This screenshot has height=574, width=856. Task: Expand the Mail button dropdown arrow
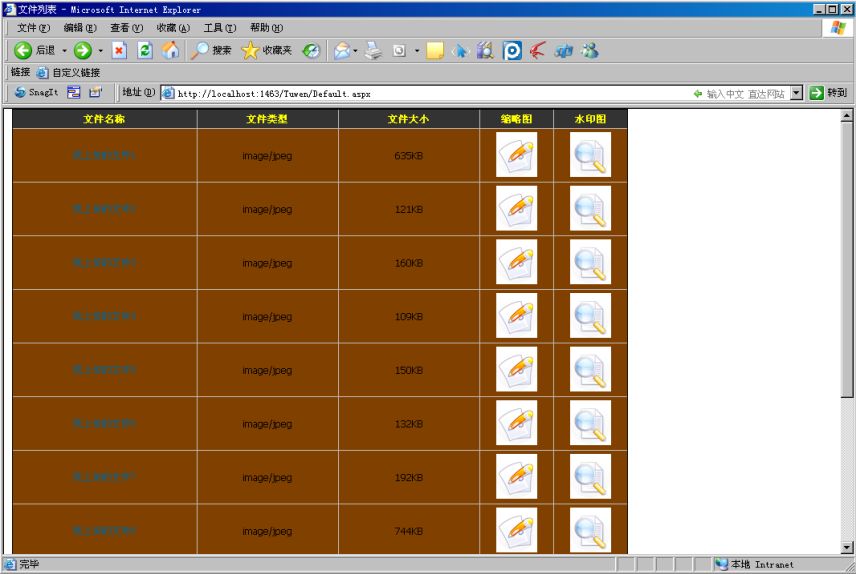pyautogui.click(x=355, y=51)
